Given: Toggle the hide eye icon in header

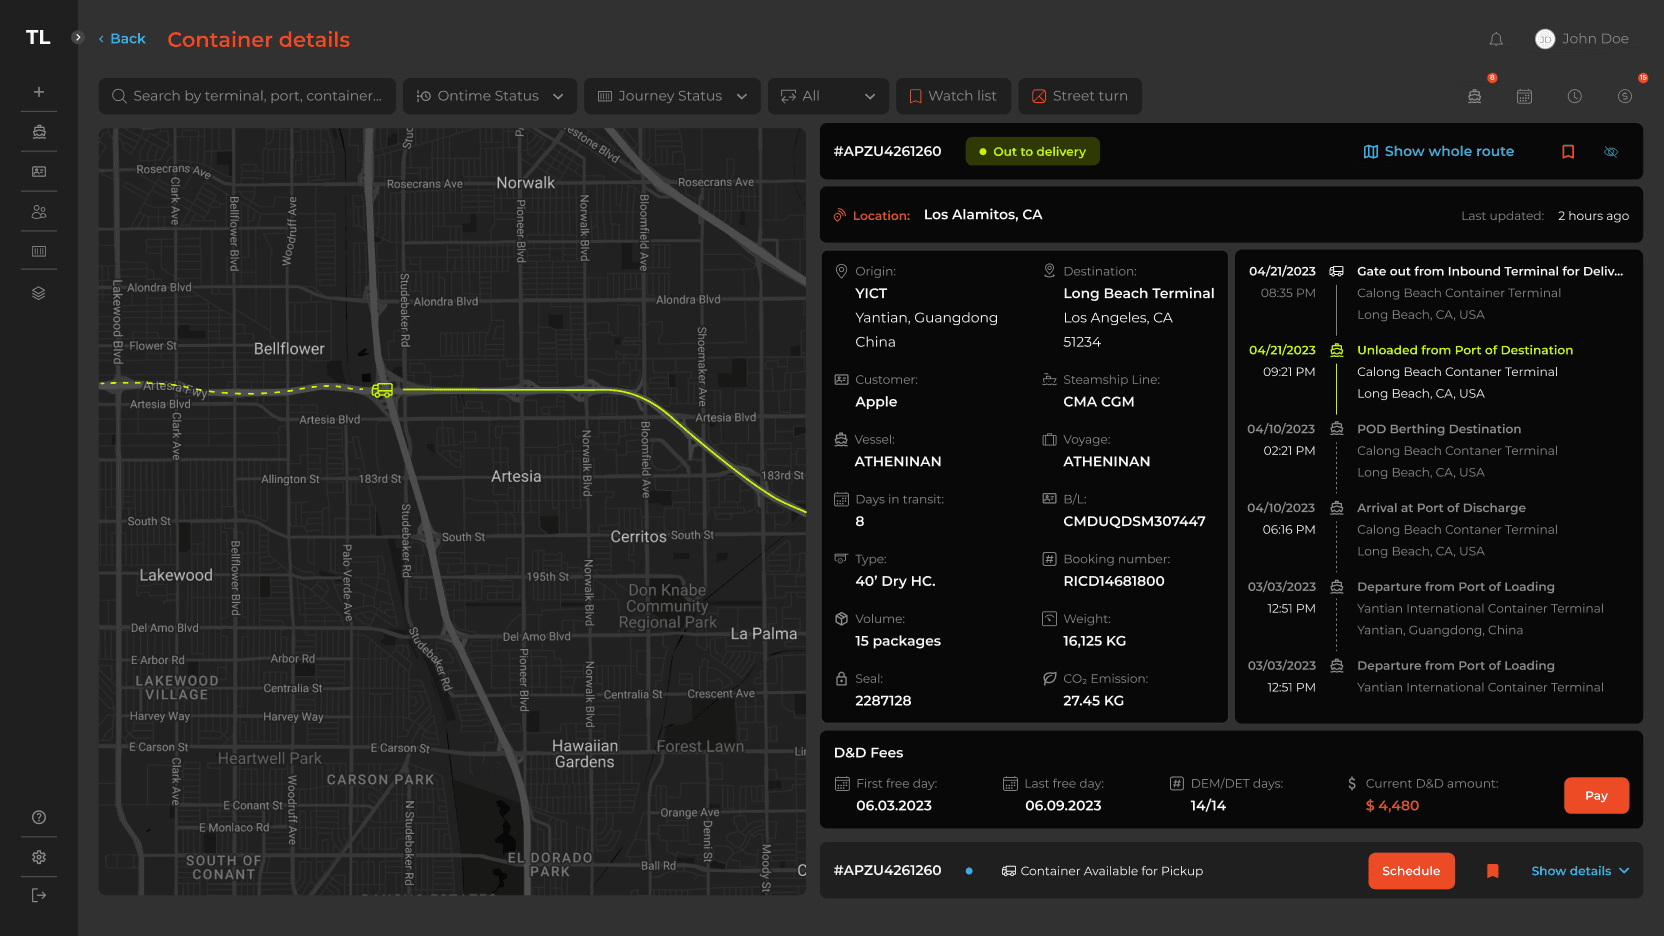Looking at the screenshot, I should click(1611, 152).
